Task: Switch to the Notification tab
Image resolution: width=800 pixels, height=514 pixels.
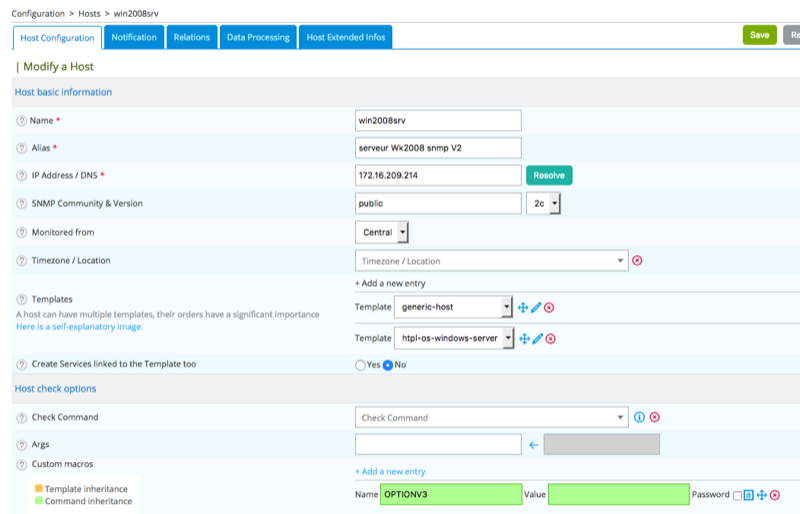Action: pos(134,37)
